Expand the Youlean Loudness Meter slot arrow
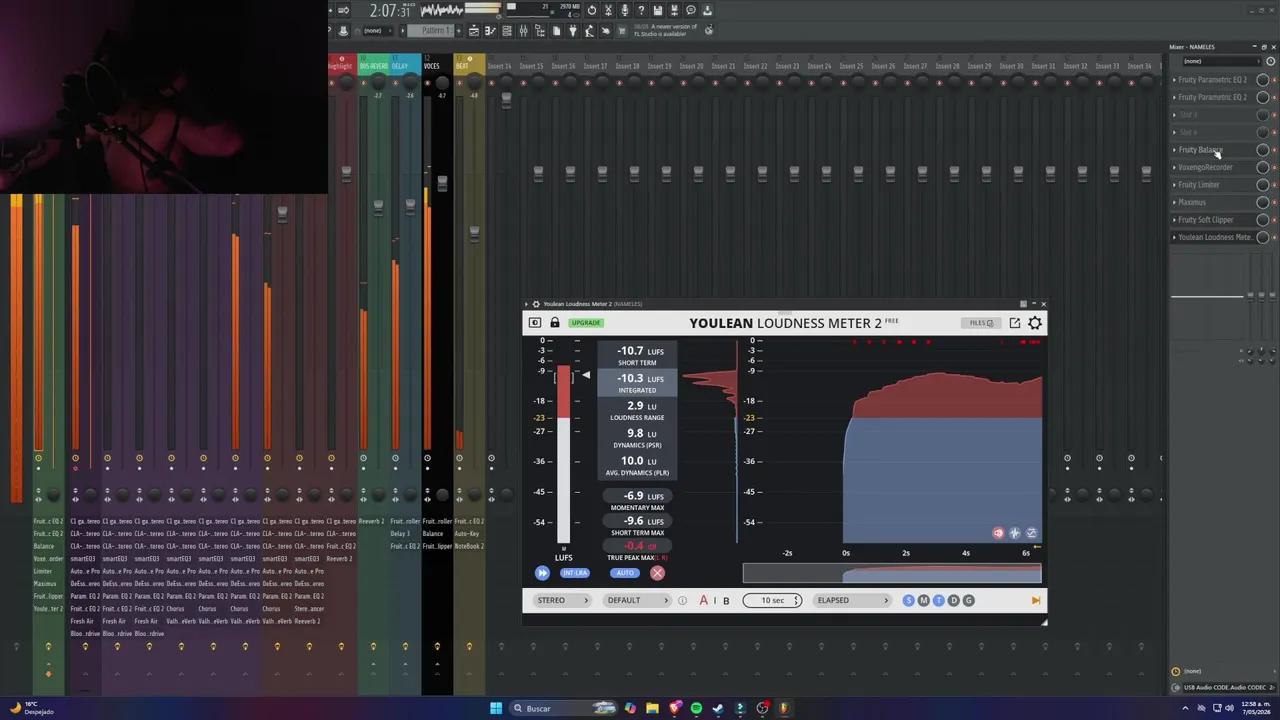This screenshot has height=720, width=1280. point(1174,237)
